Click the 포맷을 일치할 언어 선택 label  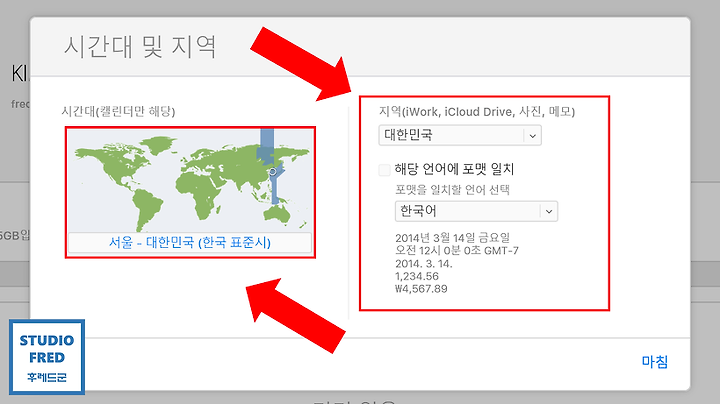pos(452,190)
